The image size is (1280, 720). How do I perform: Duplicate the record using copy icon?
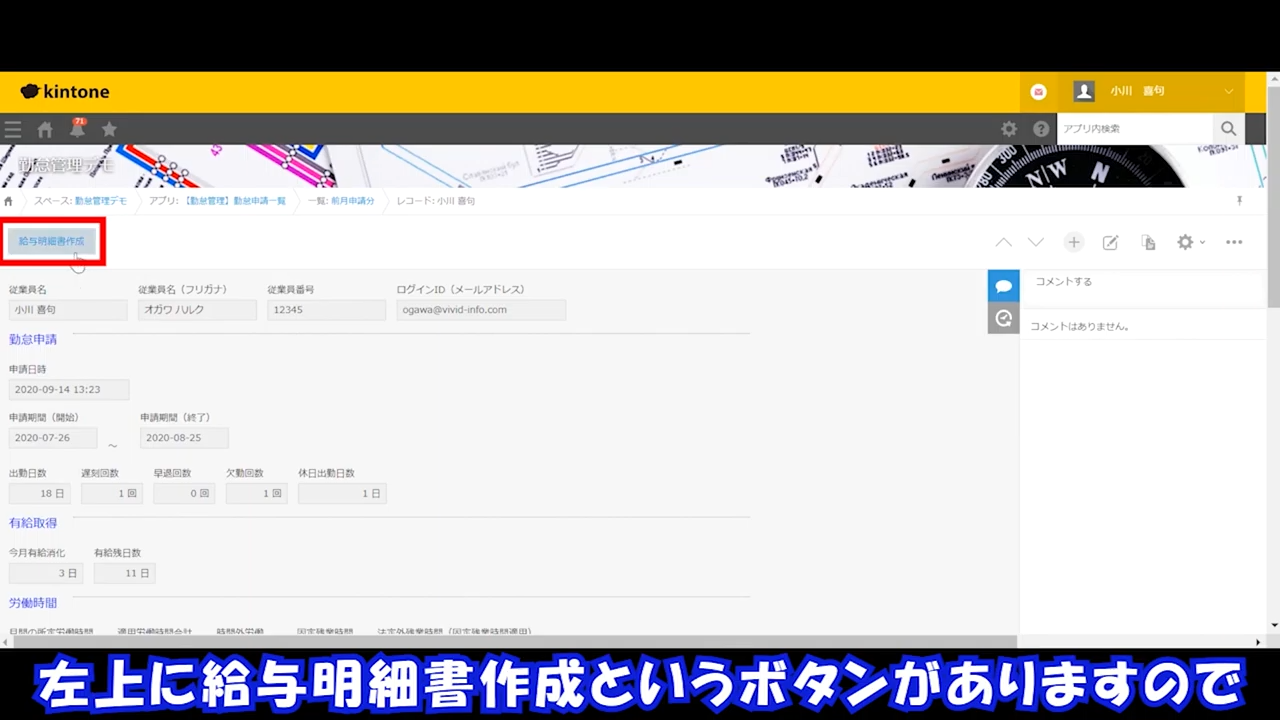(1148, 242)
